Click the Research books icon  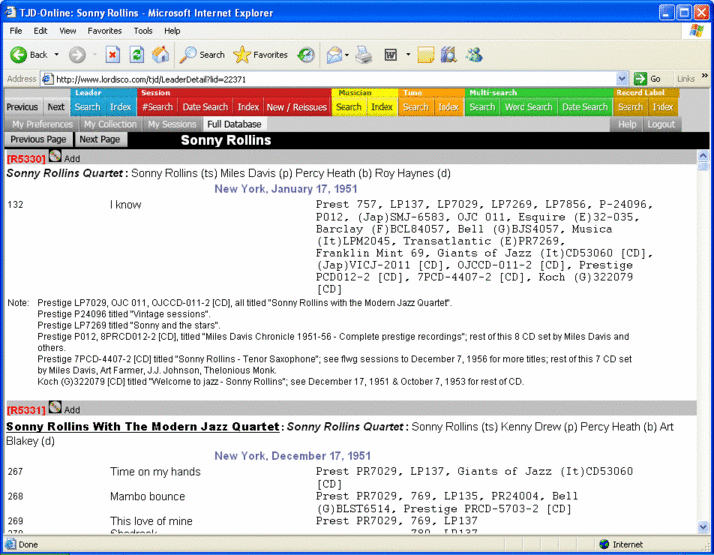[x=449, y=55]
